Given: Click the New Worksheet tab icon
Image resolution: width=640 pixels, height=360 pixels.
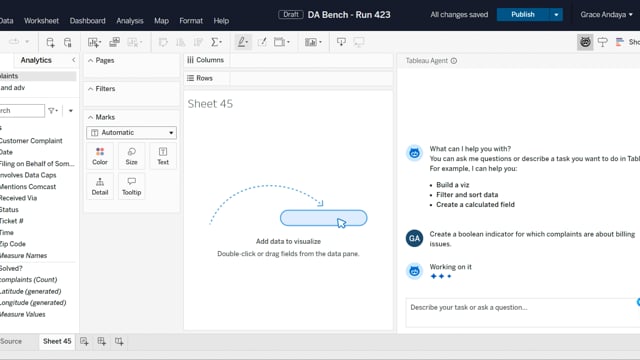Looking at the screenshot, I should [x=84, y=341].
